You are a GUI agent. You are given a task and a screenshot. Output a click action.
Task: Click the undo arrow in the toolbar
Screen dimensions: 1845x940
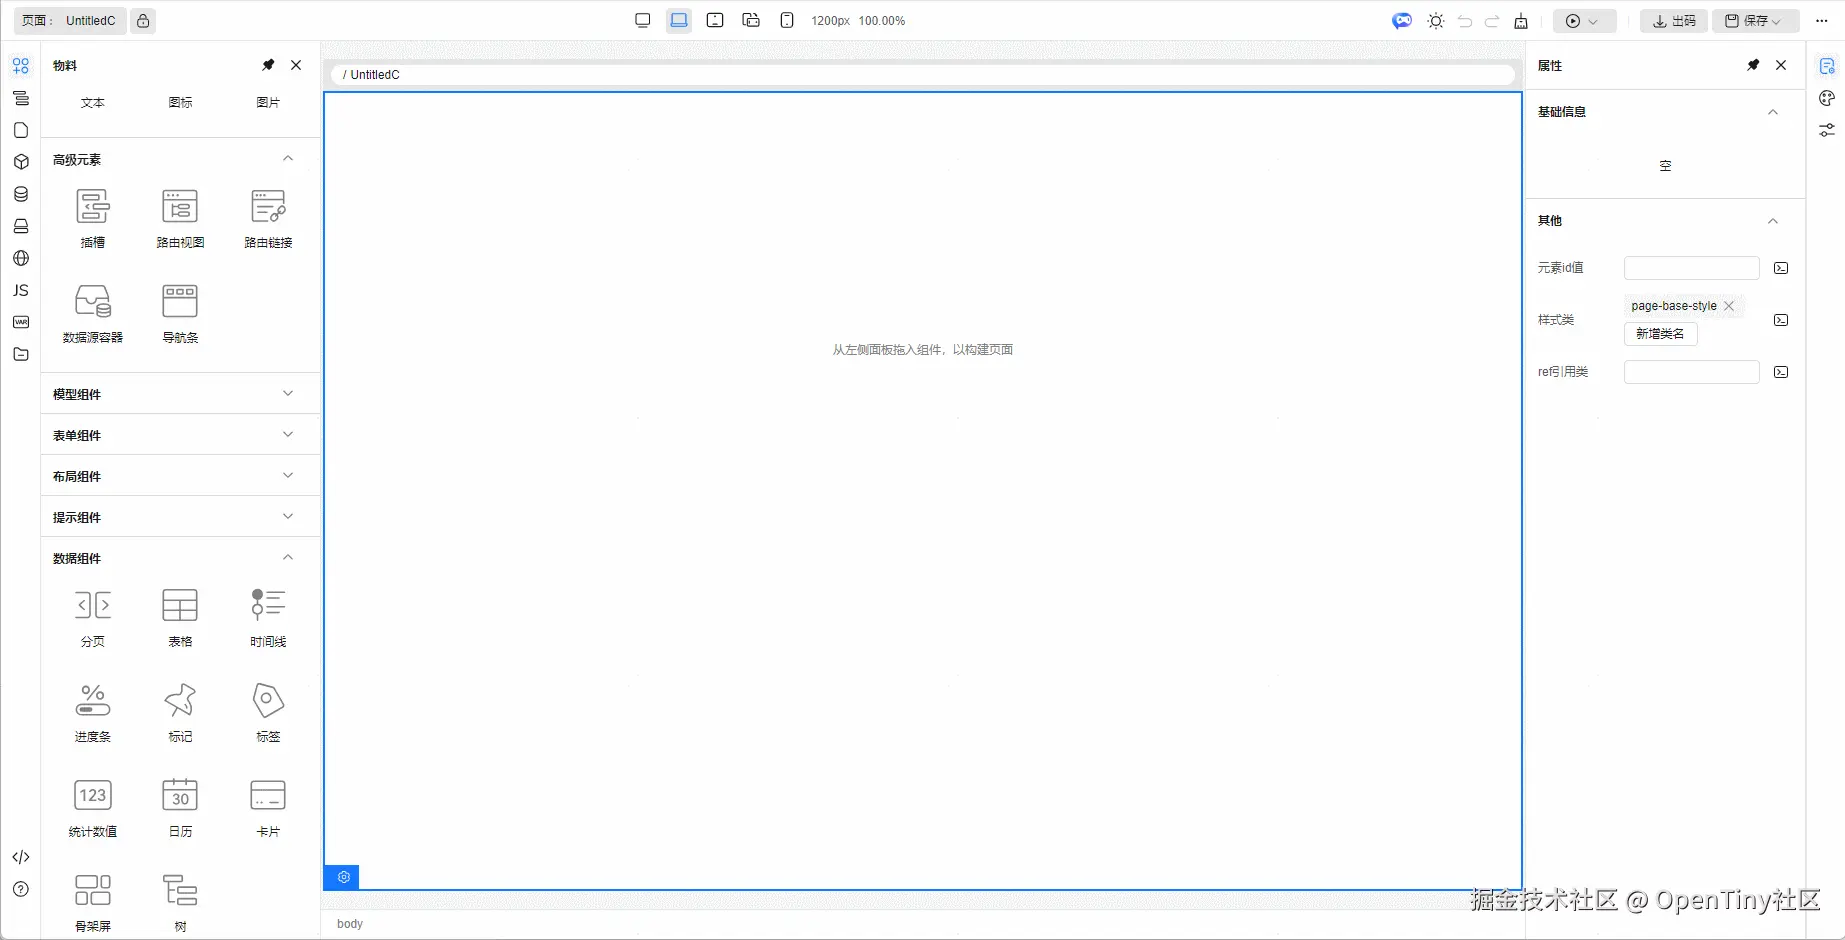point(1465,21)
